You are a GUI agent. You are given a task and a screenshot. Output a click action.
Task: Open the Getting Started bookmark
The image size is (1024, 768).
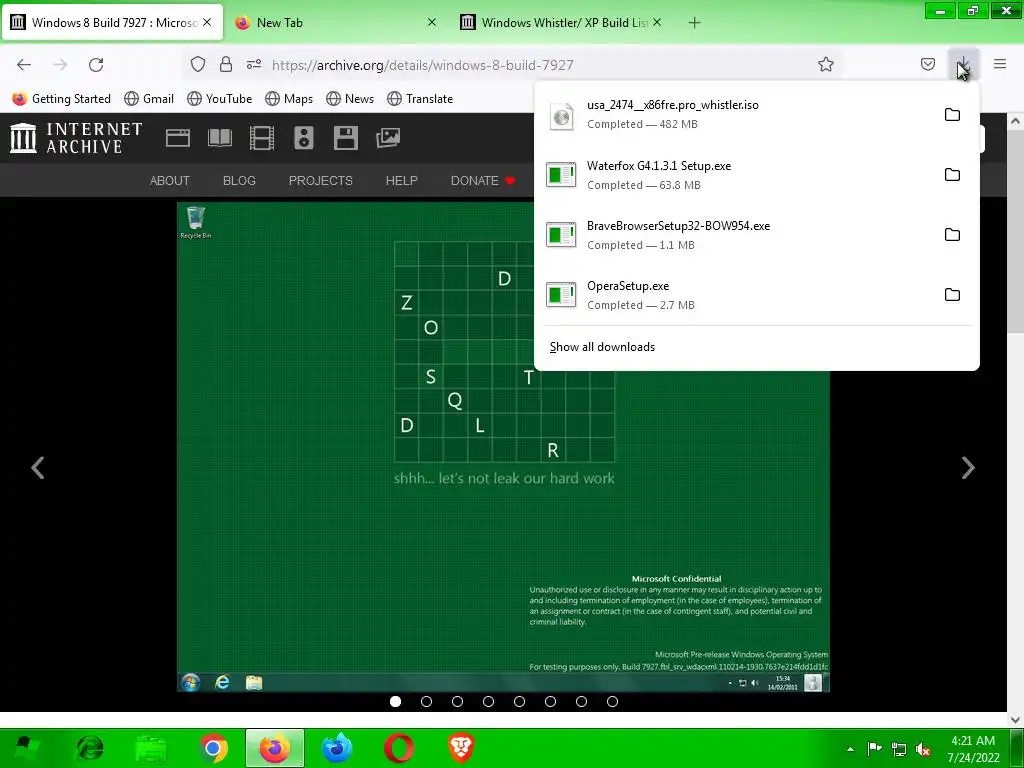tap(62, 99)
